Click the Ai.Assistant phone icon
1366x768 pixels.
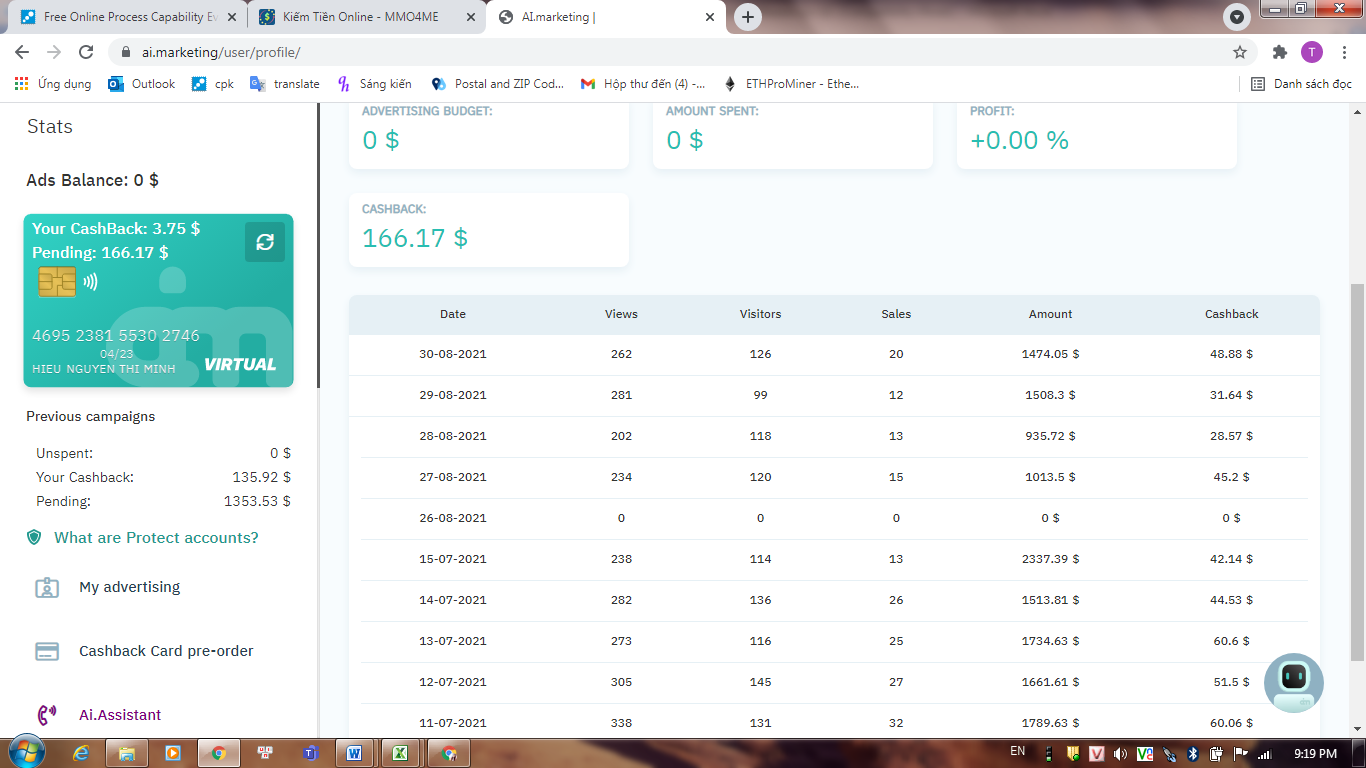[x=47, y=715]
